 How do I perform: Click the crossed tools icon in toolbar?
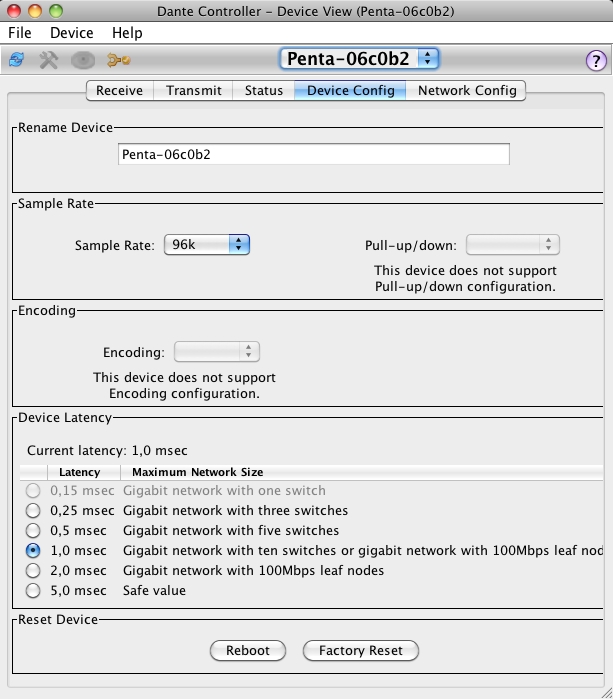[49, 60]
